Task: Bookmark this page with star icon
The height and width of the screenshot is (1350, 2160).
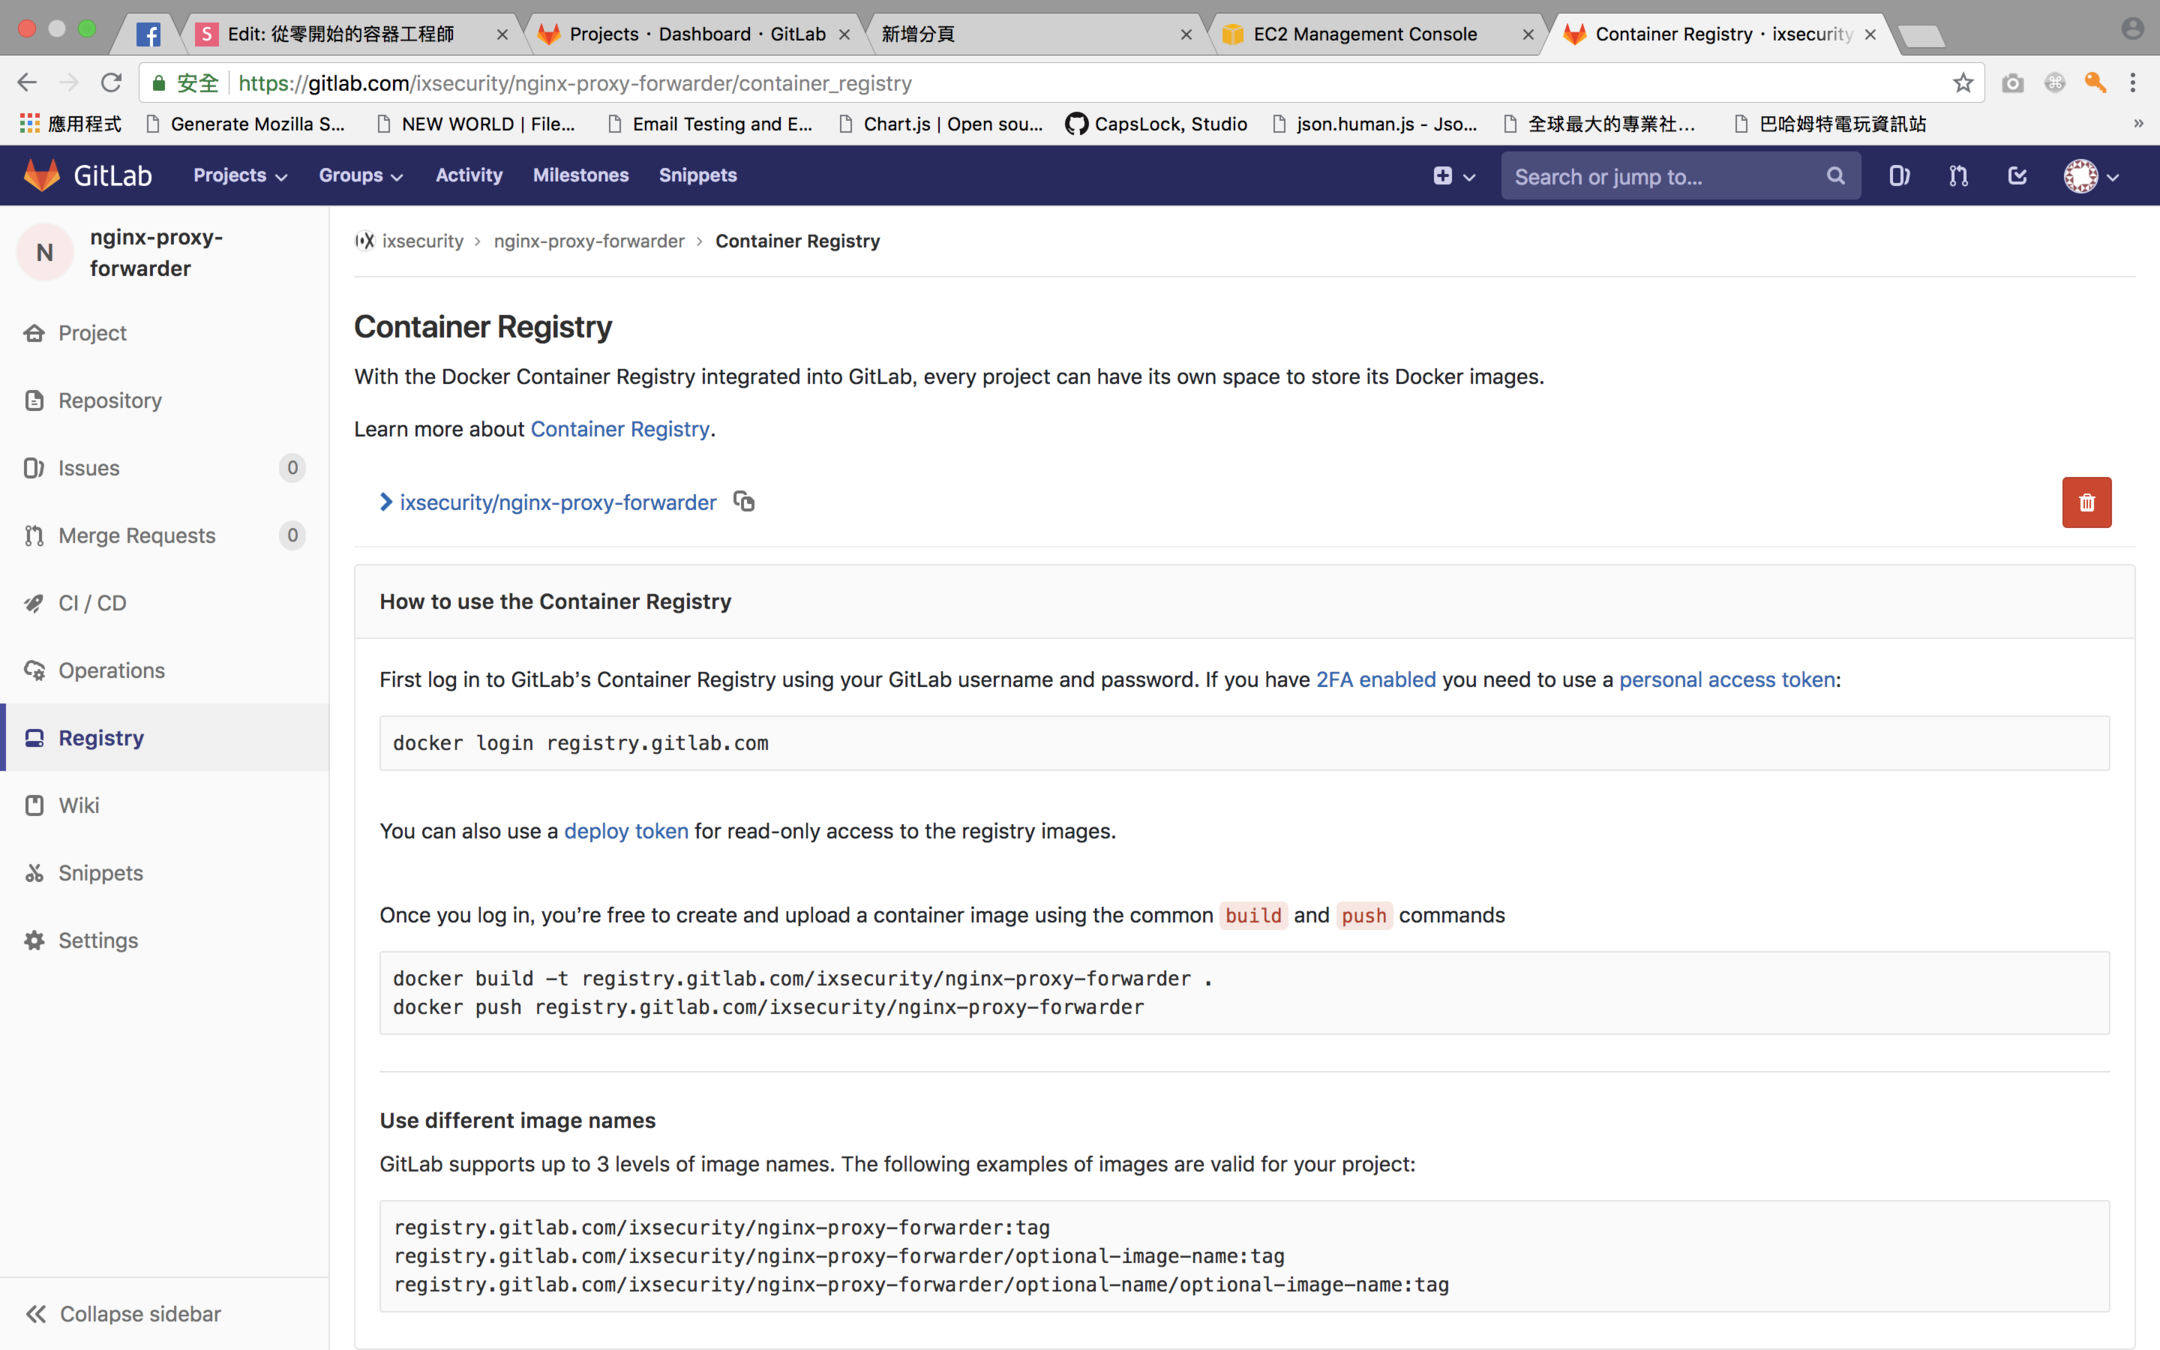Action: tap(1963, 83)
